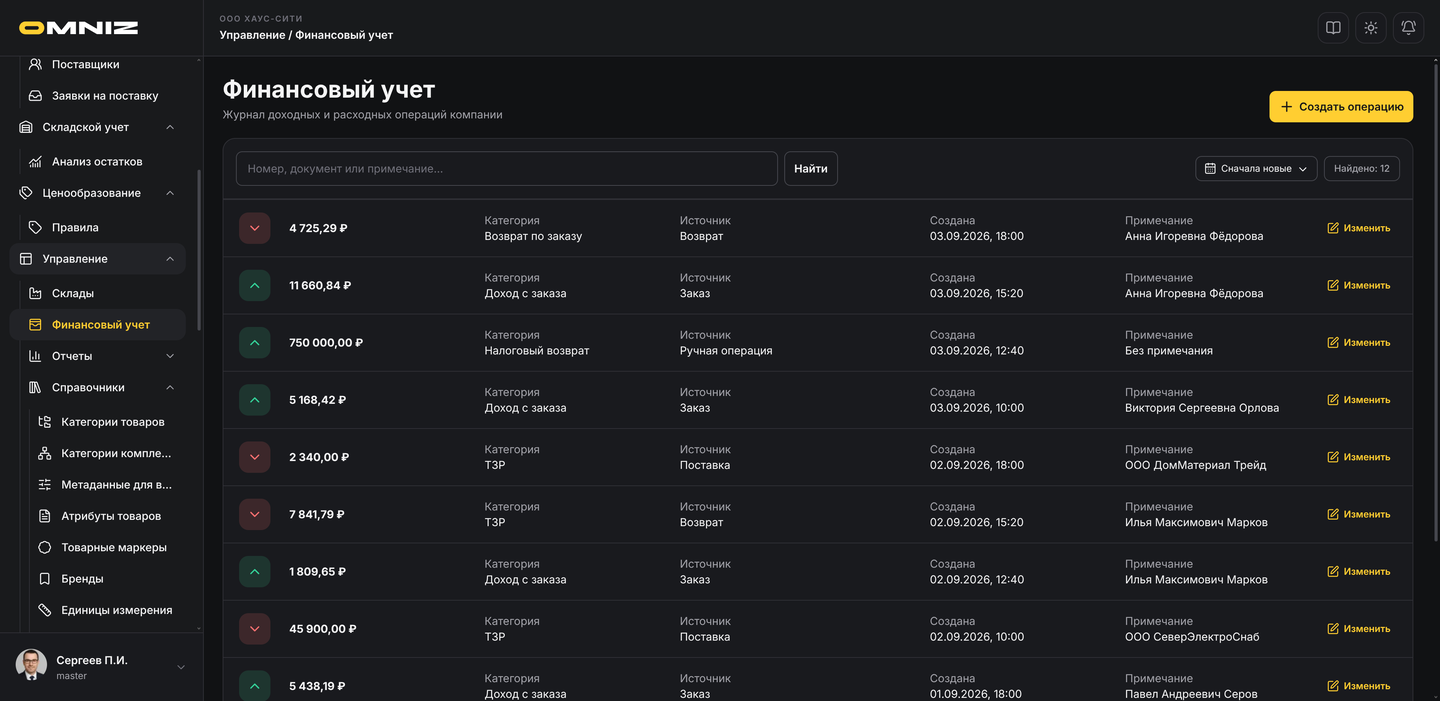Click the Найдено: 12 counter
Viewport: 1440px width, 701px height.
pyautogui.click(x=1362, y=169)
